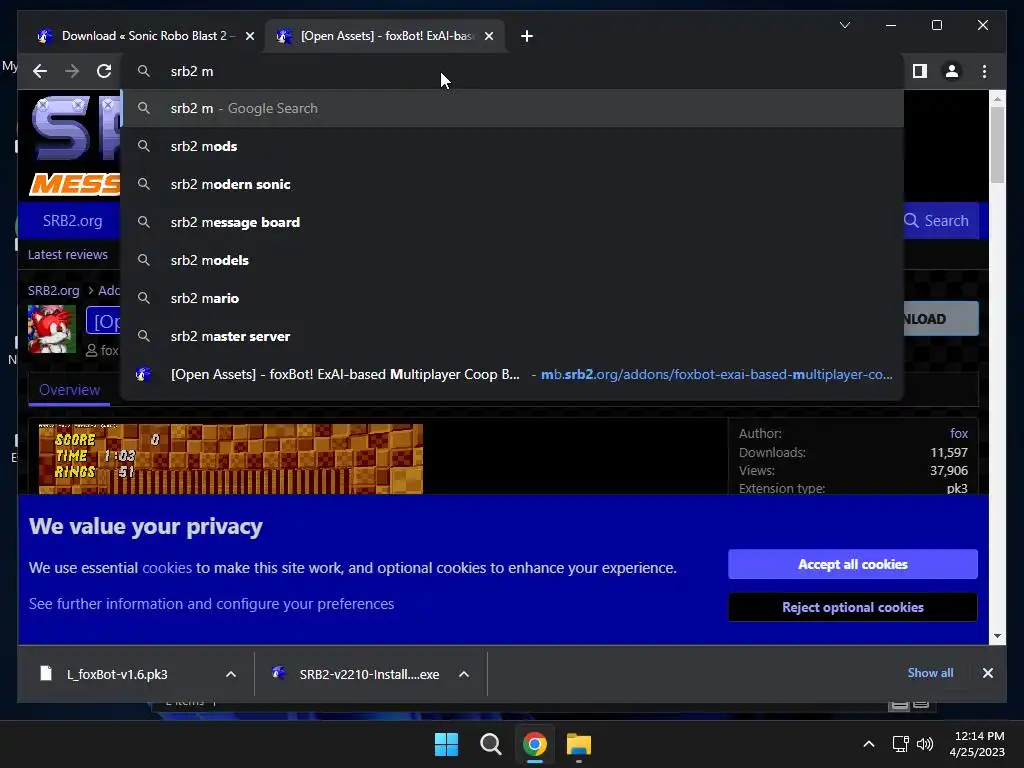Open downloaded SRB2-v2210-Install exe
Viewport: 1024px width, 768px height.
(369, 674)
